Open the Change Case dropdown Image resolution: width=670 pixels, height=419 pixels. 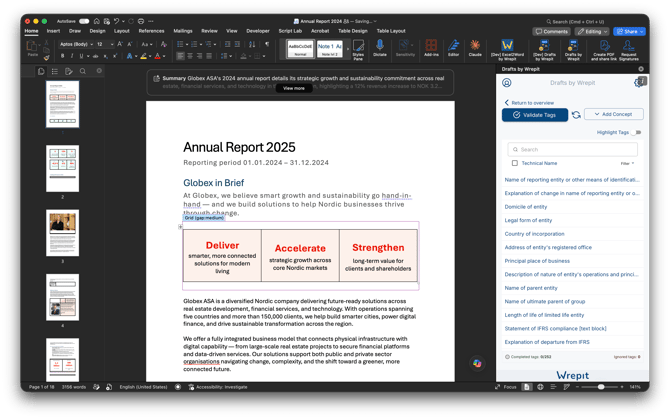click(x=147, y=44)
